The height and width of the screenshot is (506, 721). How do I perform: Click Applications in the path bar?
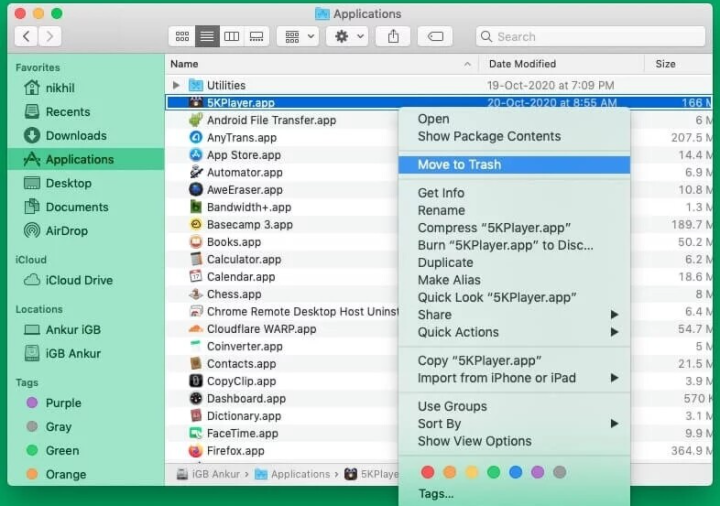pos(292,474)
